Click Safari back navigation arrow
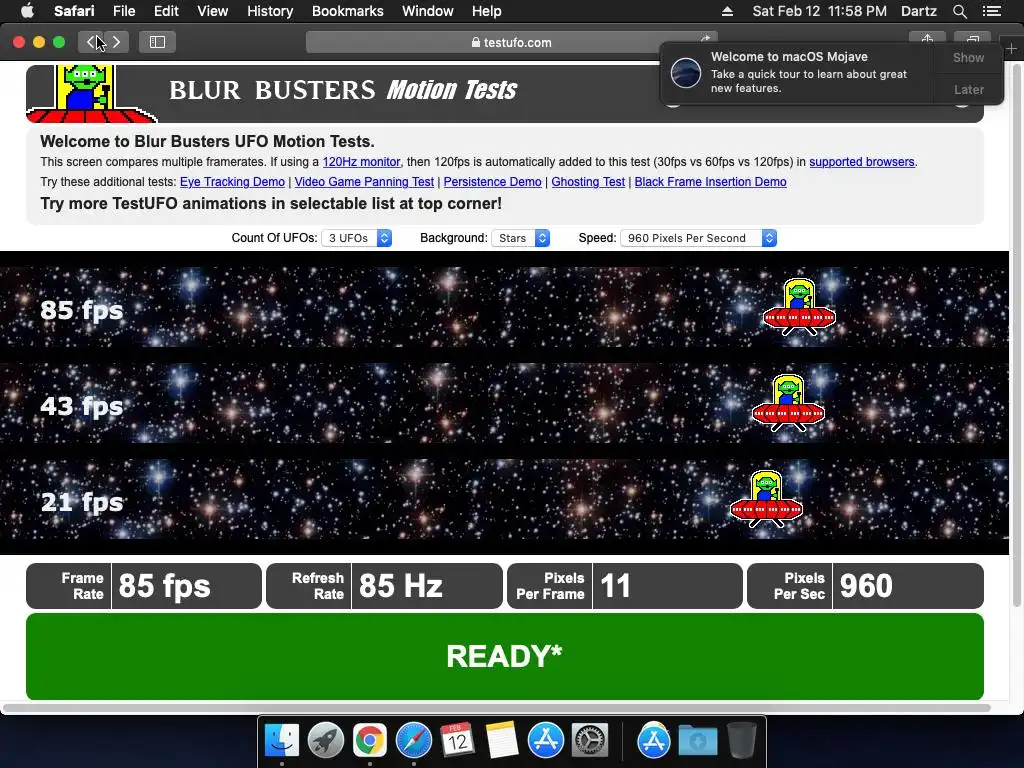 pyautogui.click(x=91, y=42)
